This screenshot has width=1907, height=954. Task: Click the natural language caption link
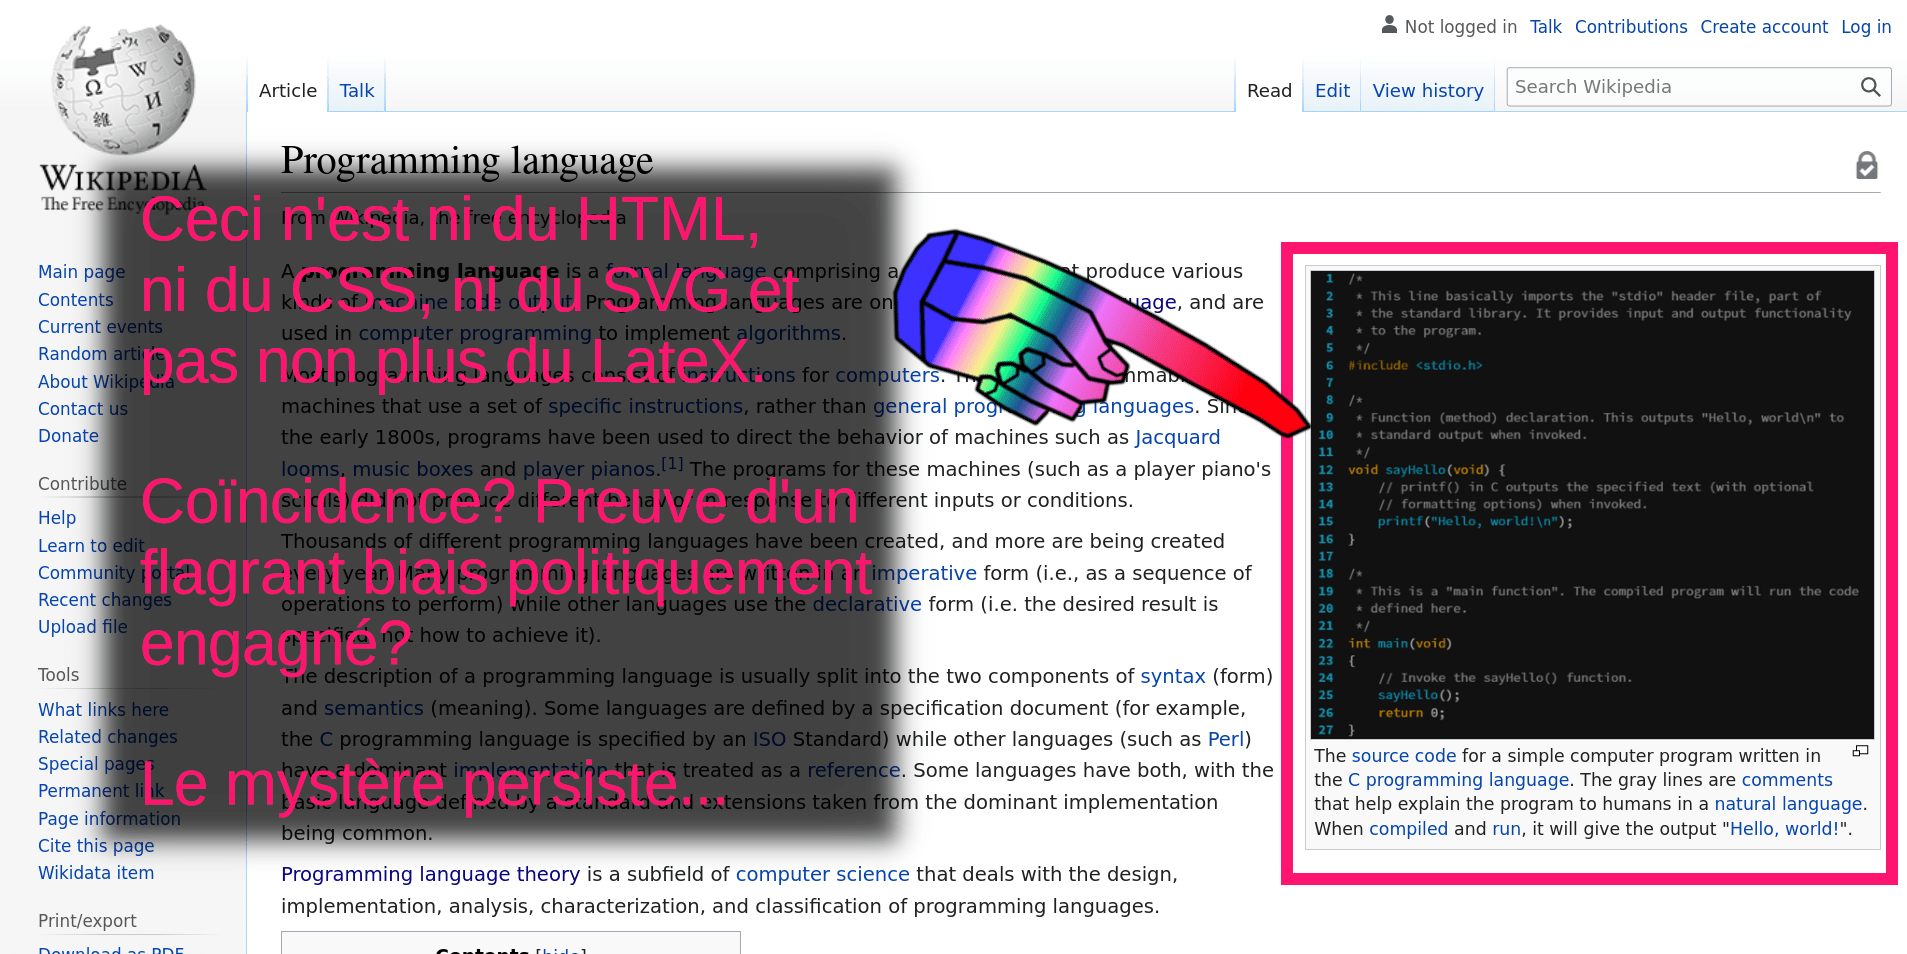[x=1788, y=804]
